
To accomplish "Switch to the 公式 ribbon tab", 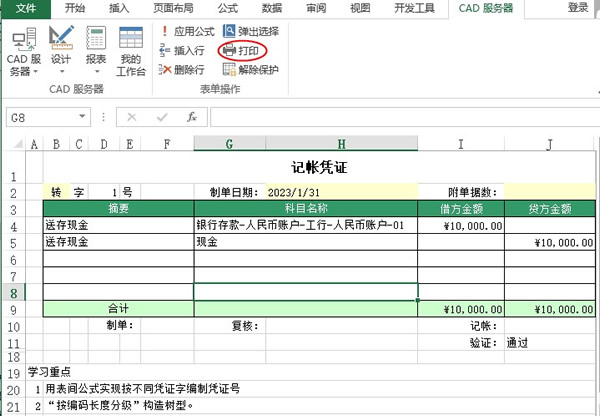I will pyautogui.click(x=227, y=8).
